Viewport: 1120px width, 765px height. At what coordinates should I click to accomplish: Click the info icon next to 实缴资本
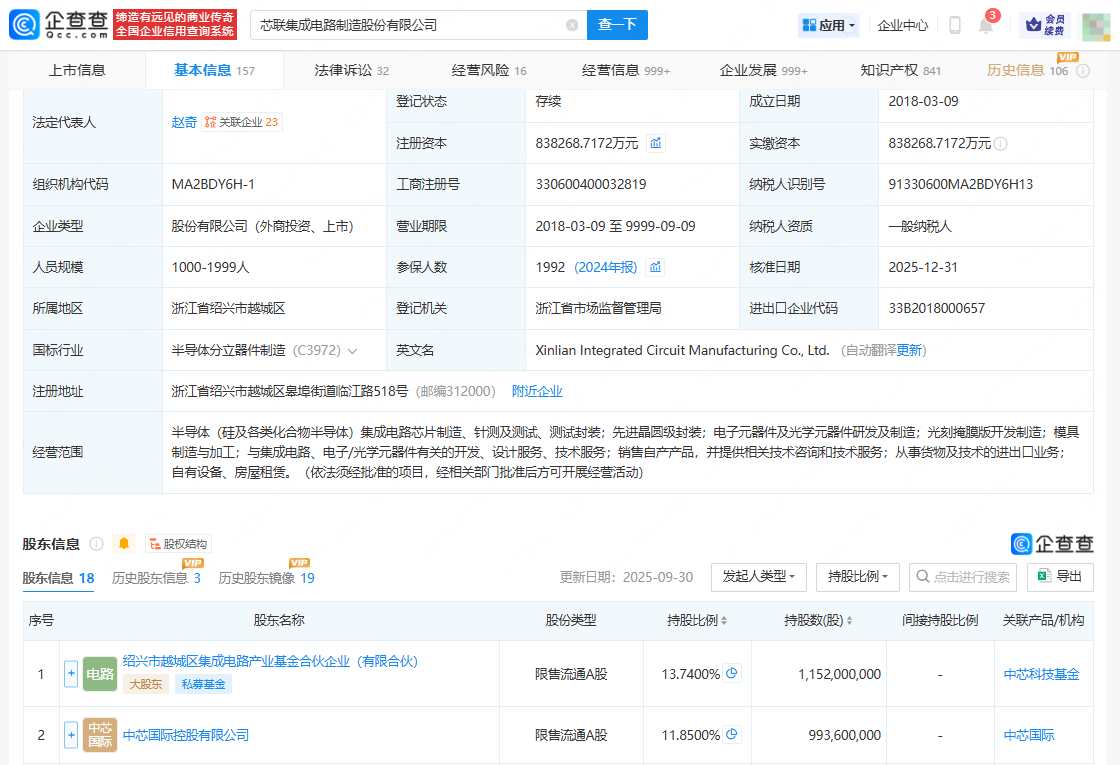click(x=1001, y=144)
